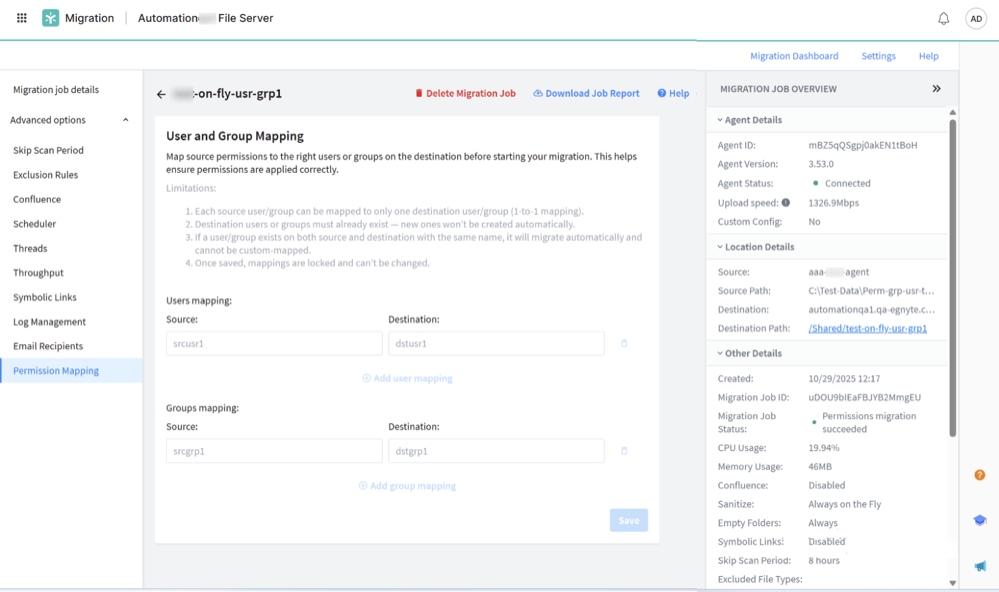The width and height of the screenshot is (999, 592).
Task: Click the upload speed info icon
Action: click(x=786, y=203)
